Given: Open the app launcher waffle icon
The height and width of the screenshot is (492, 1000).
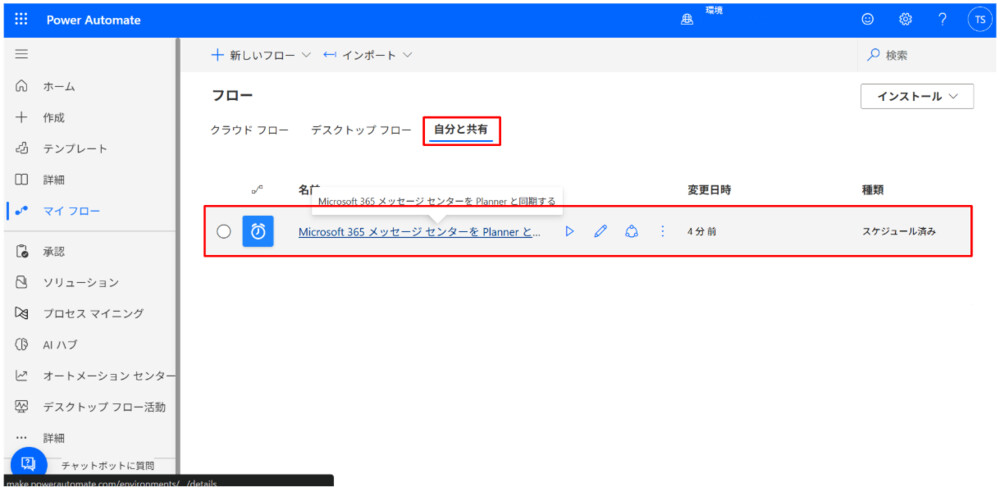Looking at the screenshot, I should pyautogui.click(x=21, y=20).
